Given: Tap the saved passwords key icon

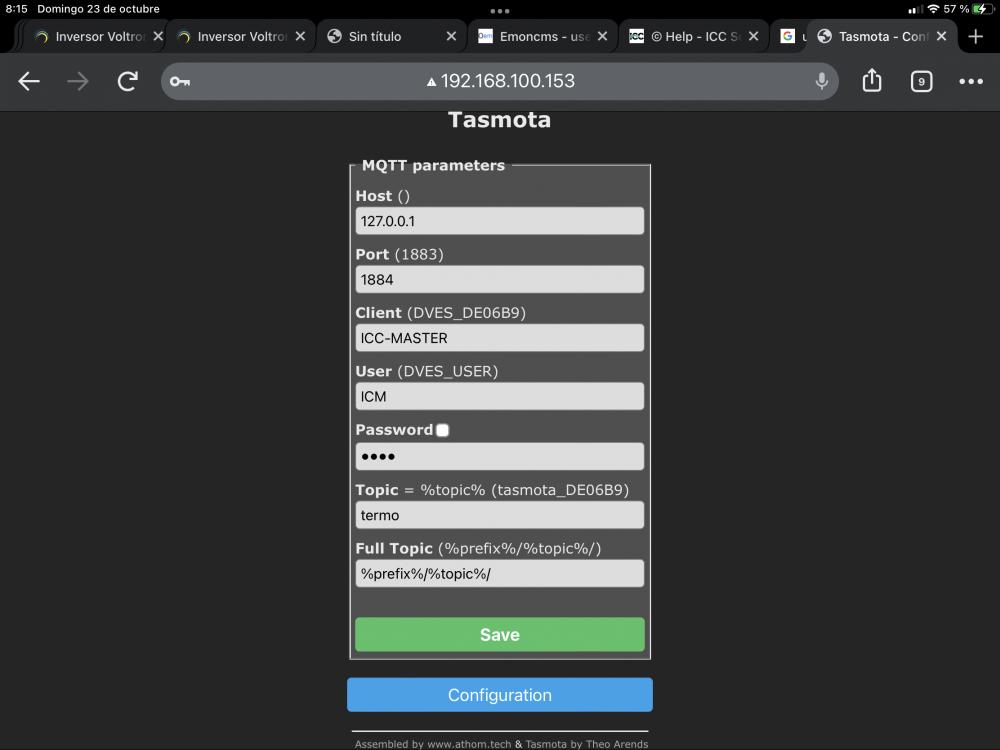Looking at the screenshot, I should pos(180,81).
